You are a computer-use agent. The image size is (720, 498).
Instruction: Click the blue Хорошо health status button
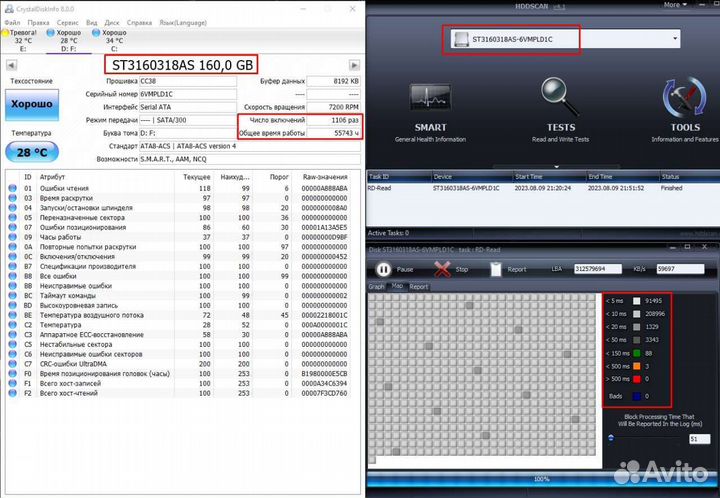coord(31,103)
